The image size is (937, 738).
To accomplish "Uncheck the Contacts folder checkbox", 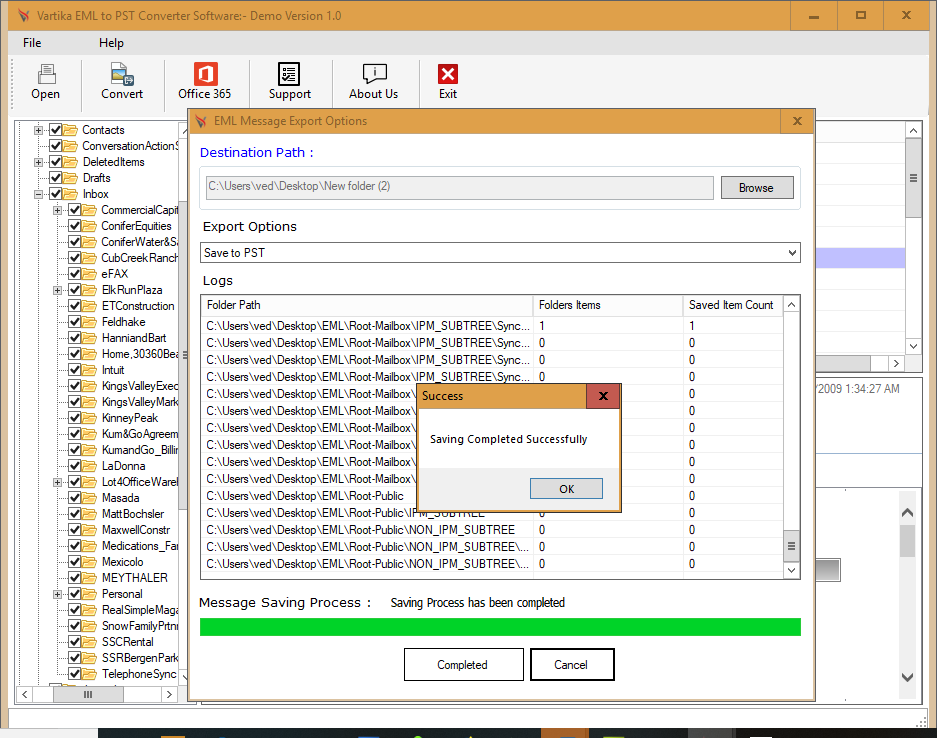I will click(56, 130).
